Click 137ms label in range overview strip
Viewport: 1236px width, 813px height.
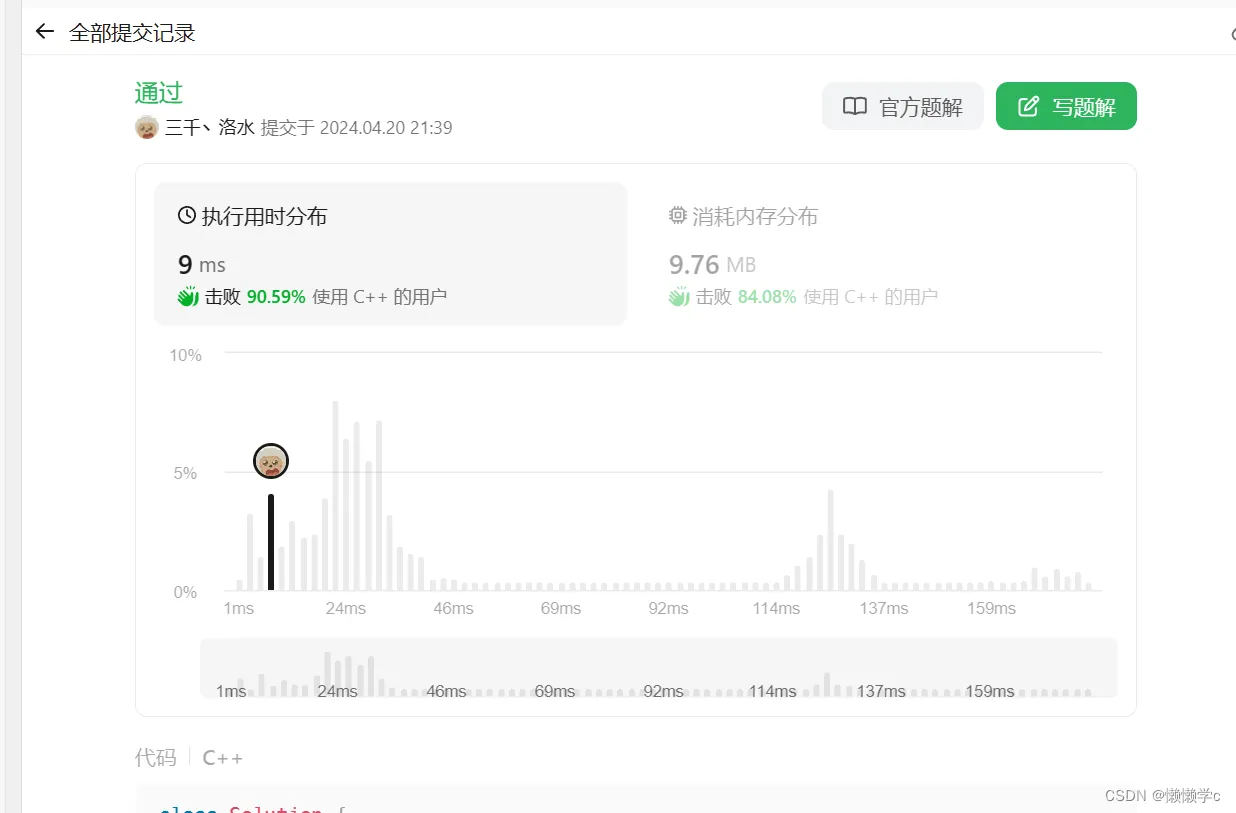tap(881, 691)
